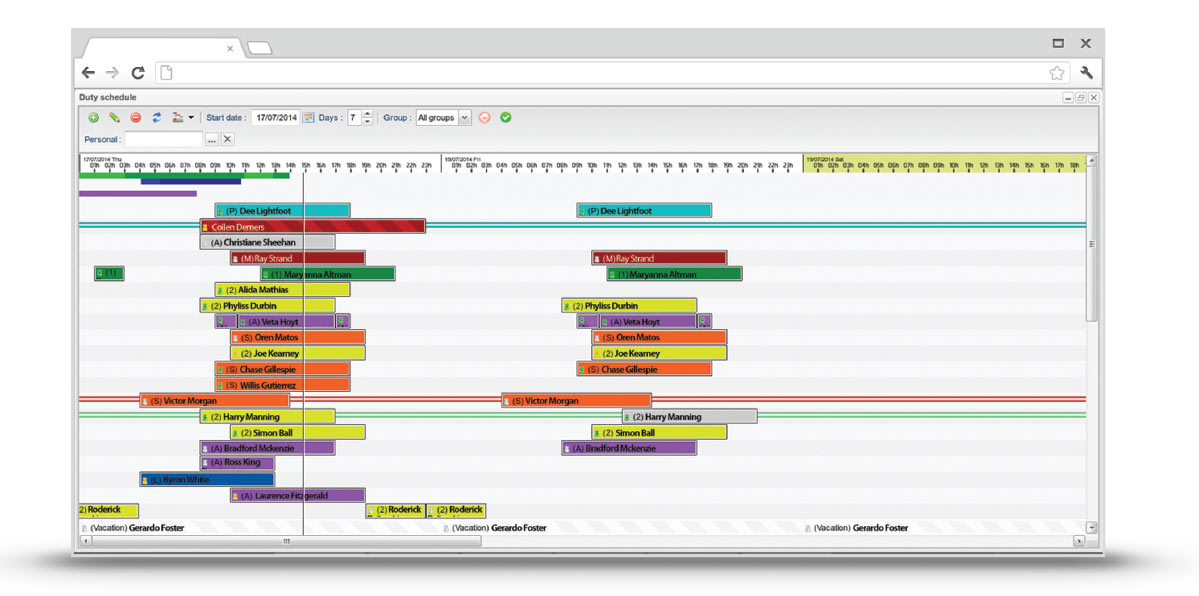Click the blue refresh arrows icon
This screenshot has width=1199, height=596.
click(156, 118)
